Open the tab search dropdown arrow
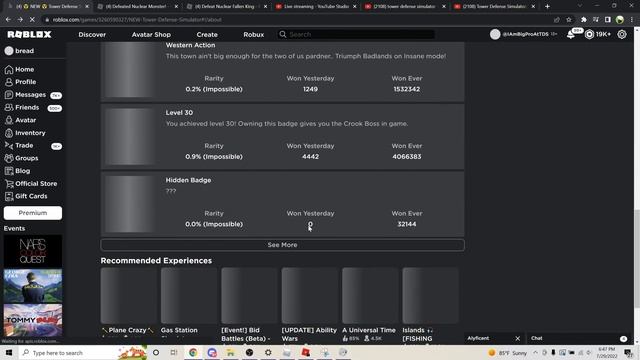 point(580,6)
